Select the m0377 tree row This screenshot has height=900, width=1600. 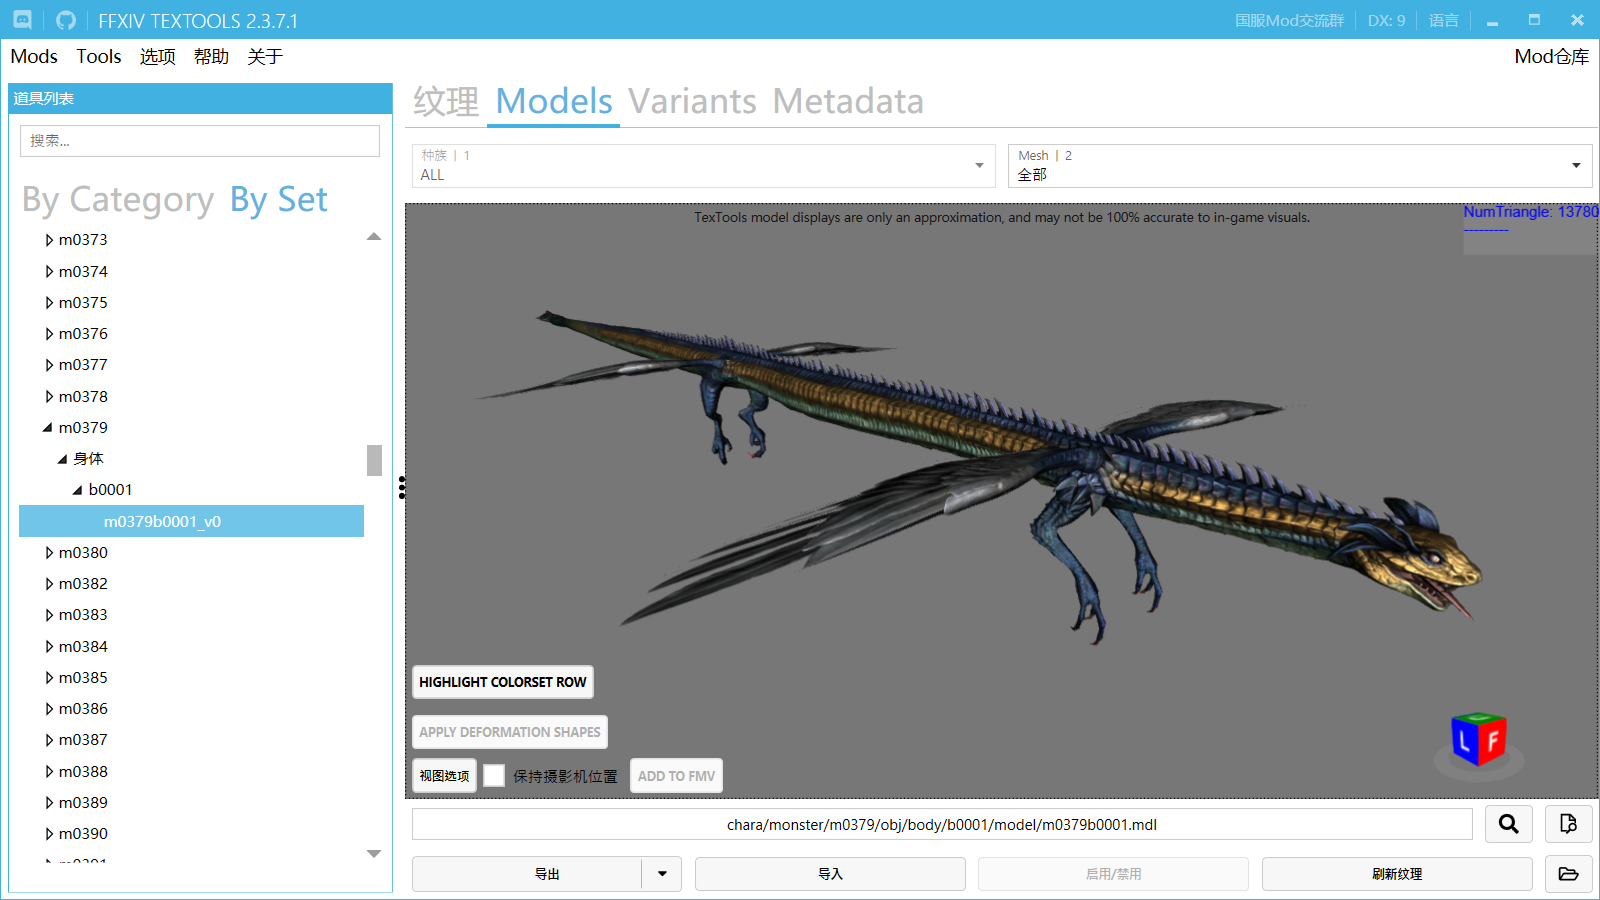pyautogui.click(x=83, y=365)
